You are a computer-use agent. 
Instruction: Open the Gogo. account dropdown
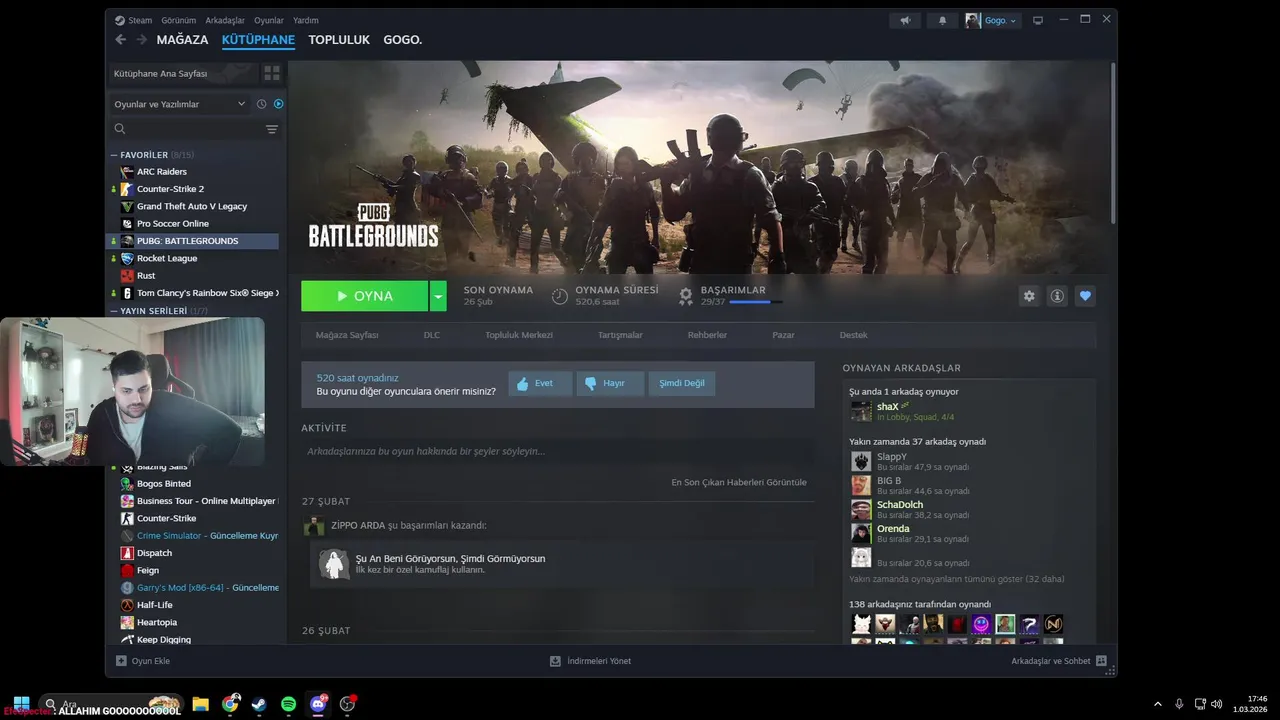[x=992, y=20]
